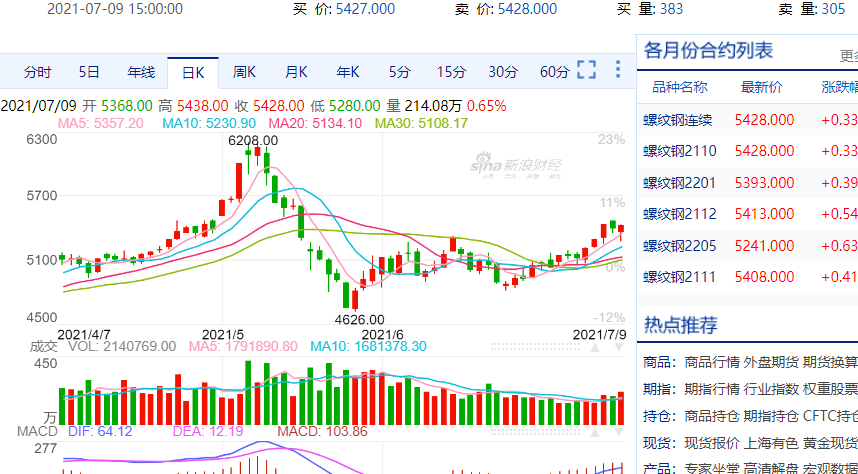Grab the dotted handle above volume chart
The height and width of the screenshot is (474, 858).
(536, 347)
